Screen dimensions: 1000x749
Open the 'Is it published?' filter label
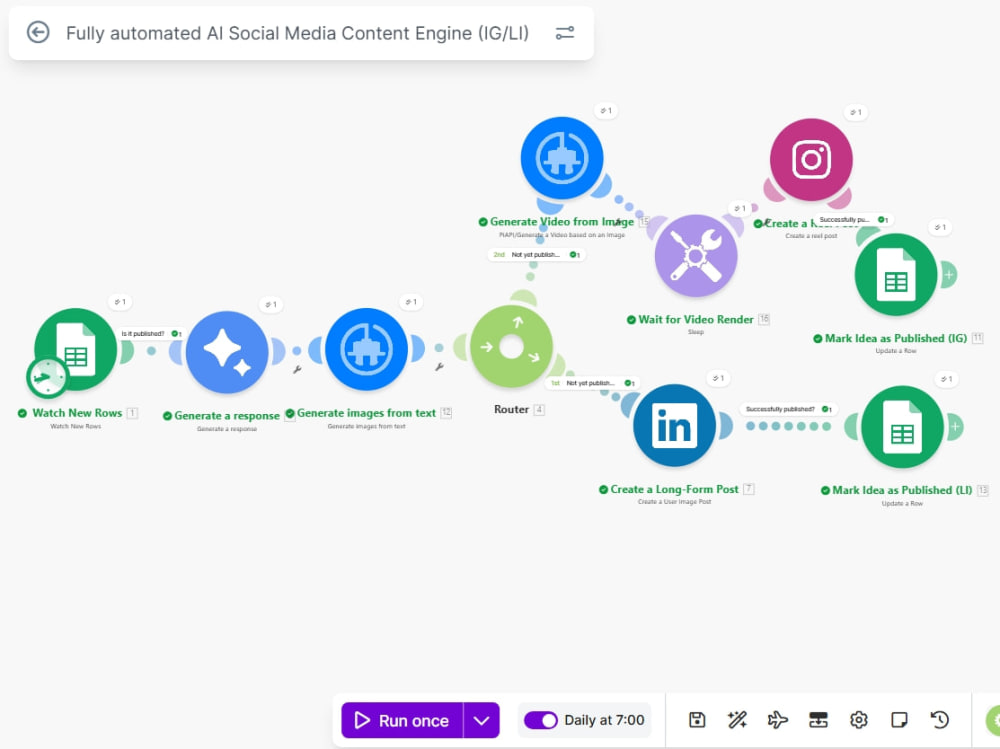pos(151,334)
